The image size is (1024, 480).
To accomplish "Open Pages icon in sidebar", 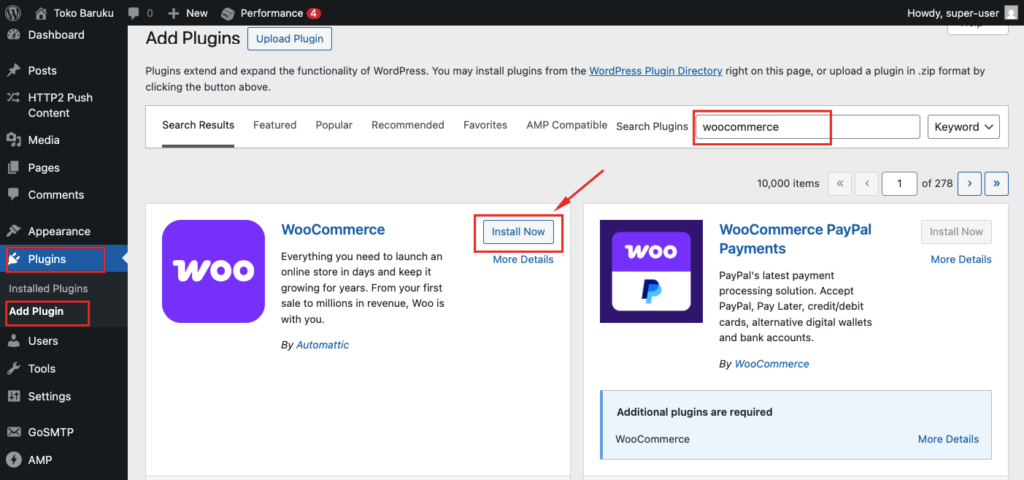I will click(x=13, y=168).
